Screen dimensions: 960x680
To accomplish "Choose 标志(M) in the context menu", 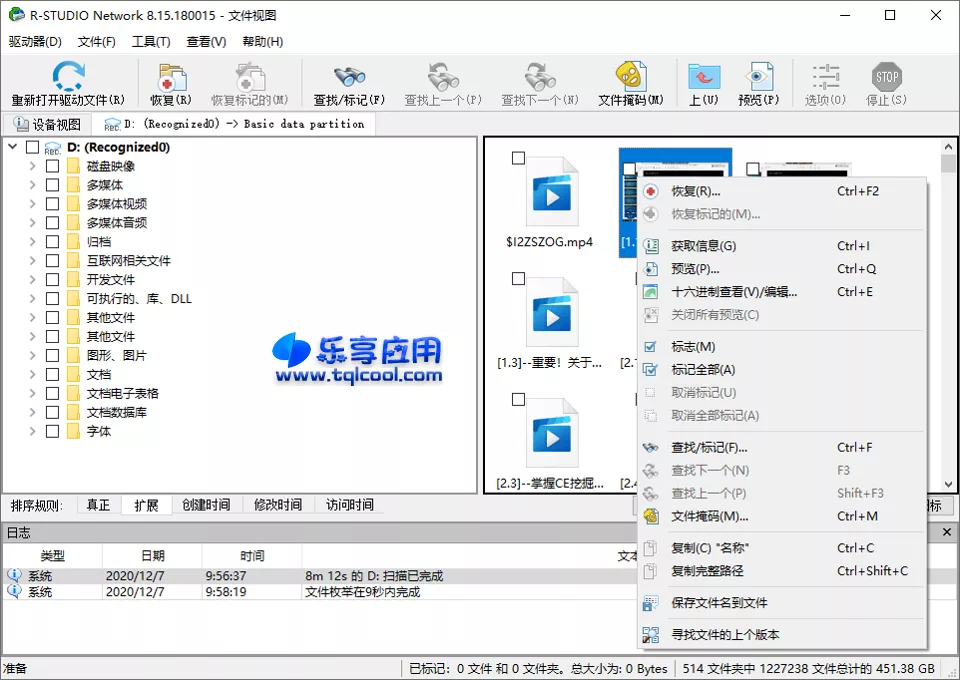I will click(x=782, y=347).
